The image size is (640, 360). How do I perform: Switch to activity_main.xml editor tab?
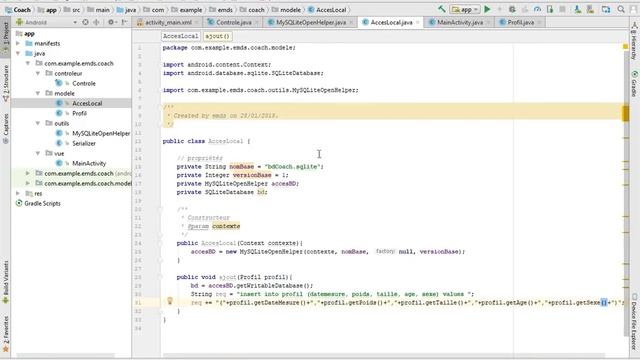(x=168, y=22)
